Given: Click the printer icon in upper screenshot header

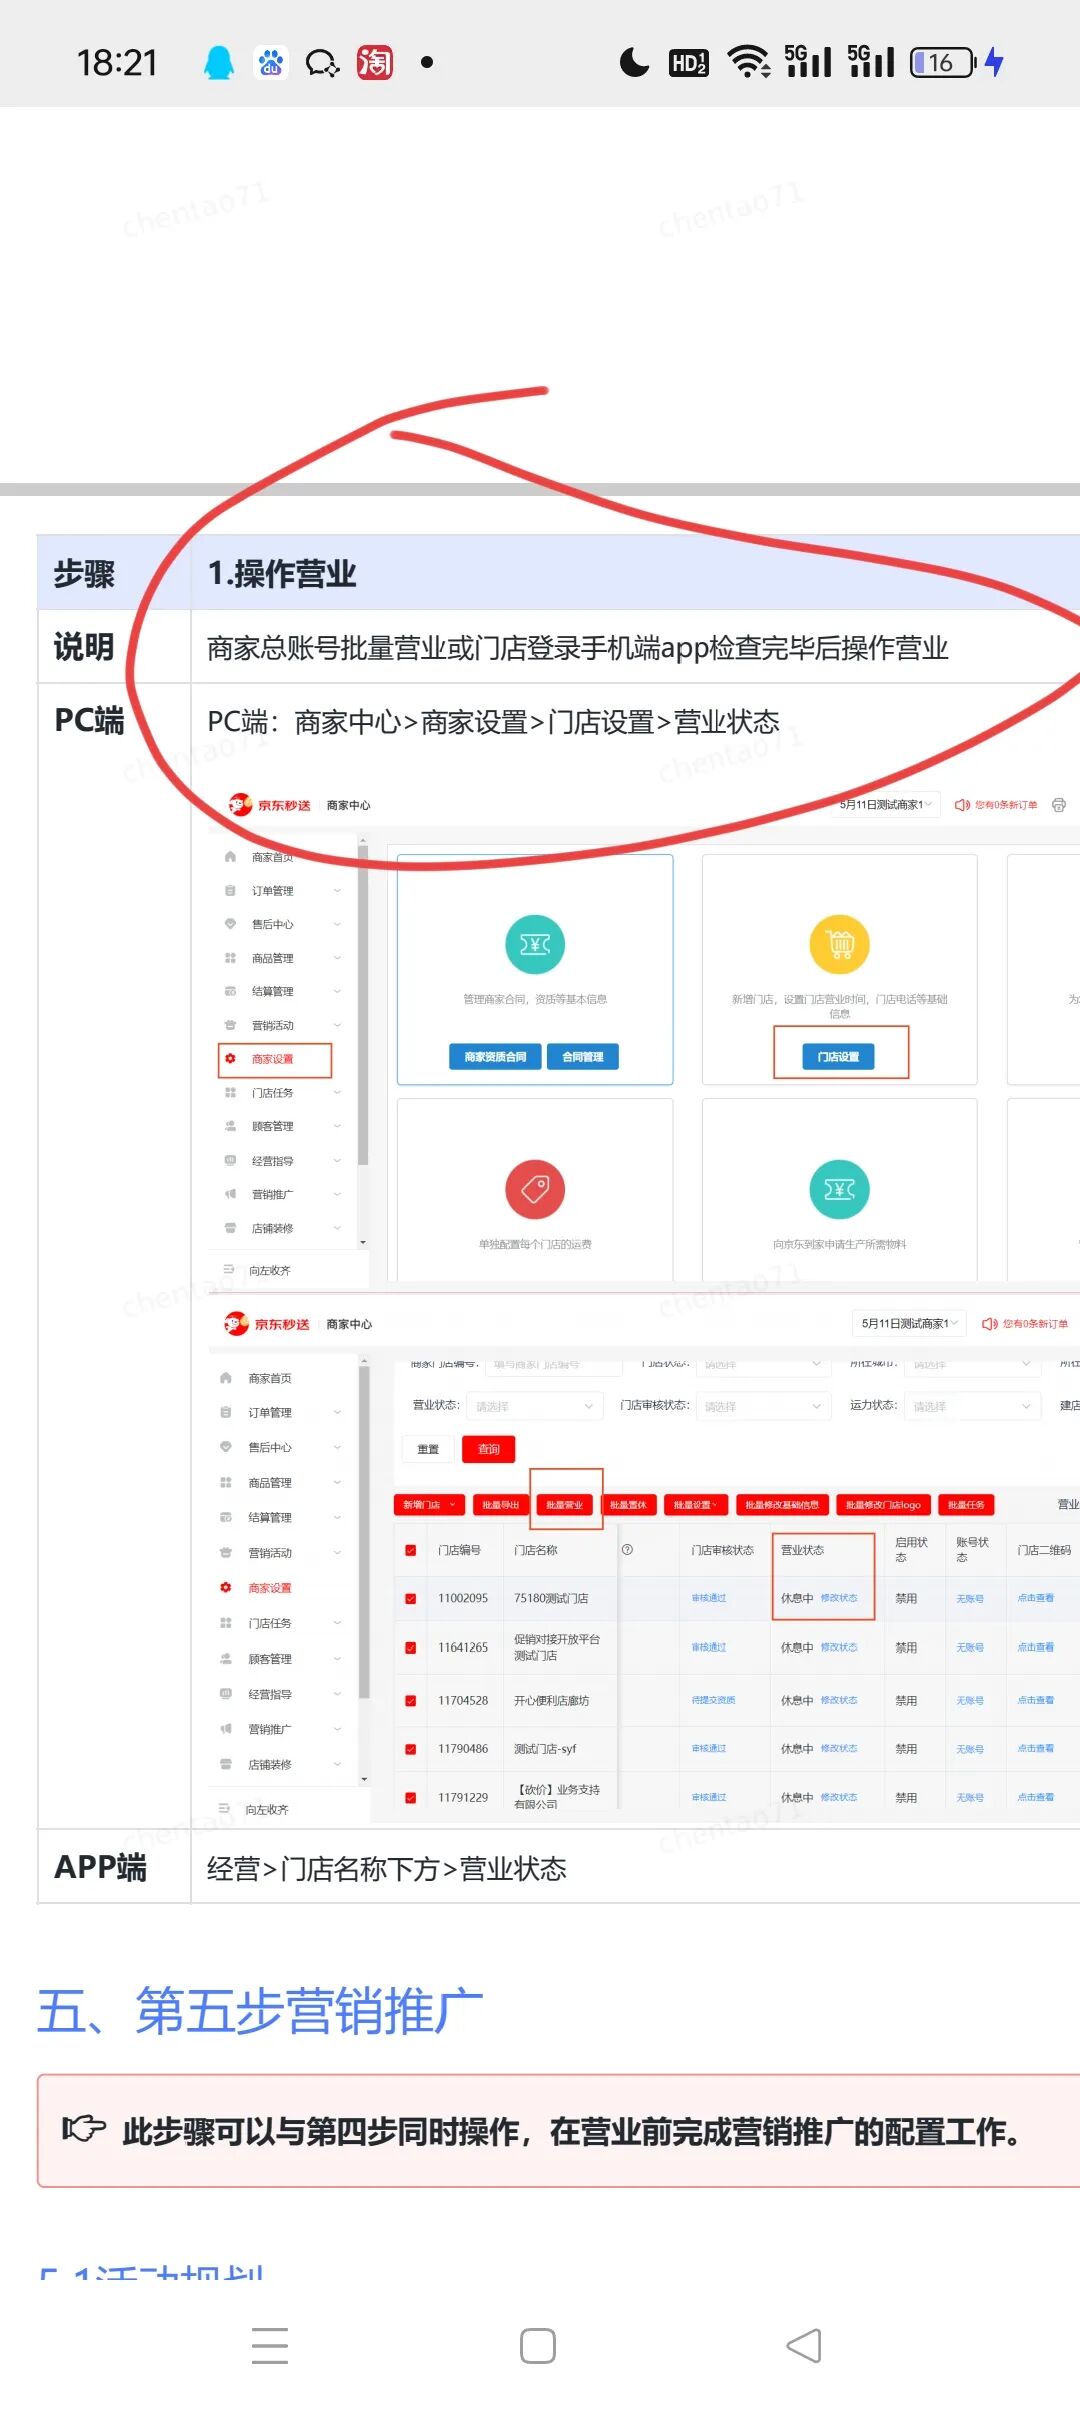Looking at the screenshot, I should pyautogui.click(x=1059, y=805).
